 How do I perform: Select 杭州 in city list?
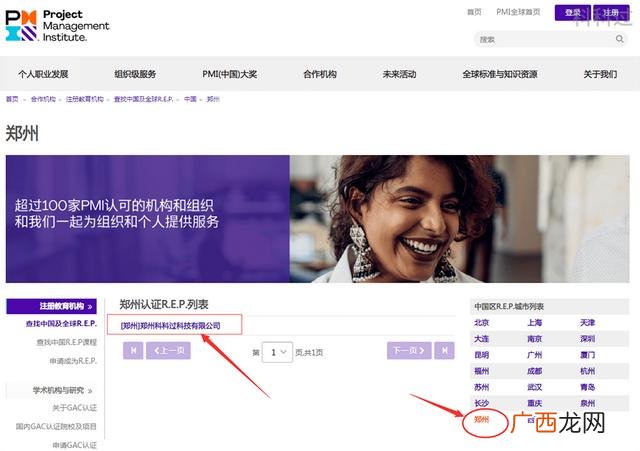(x=587, y=371)
